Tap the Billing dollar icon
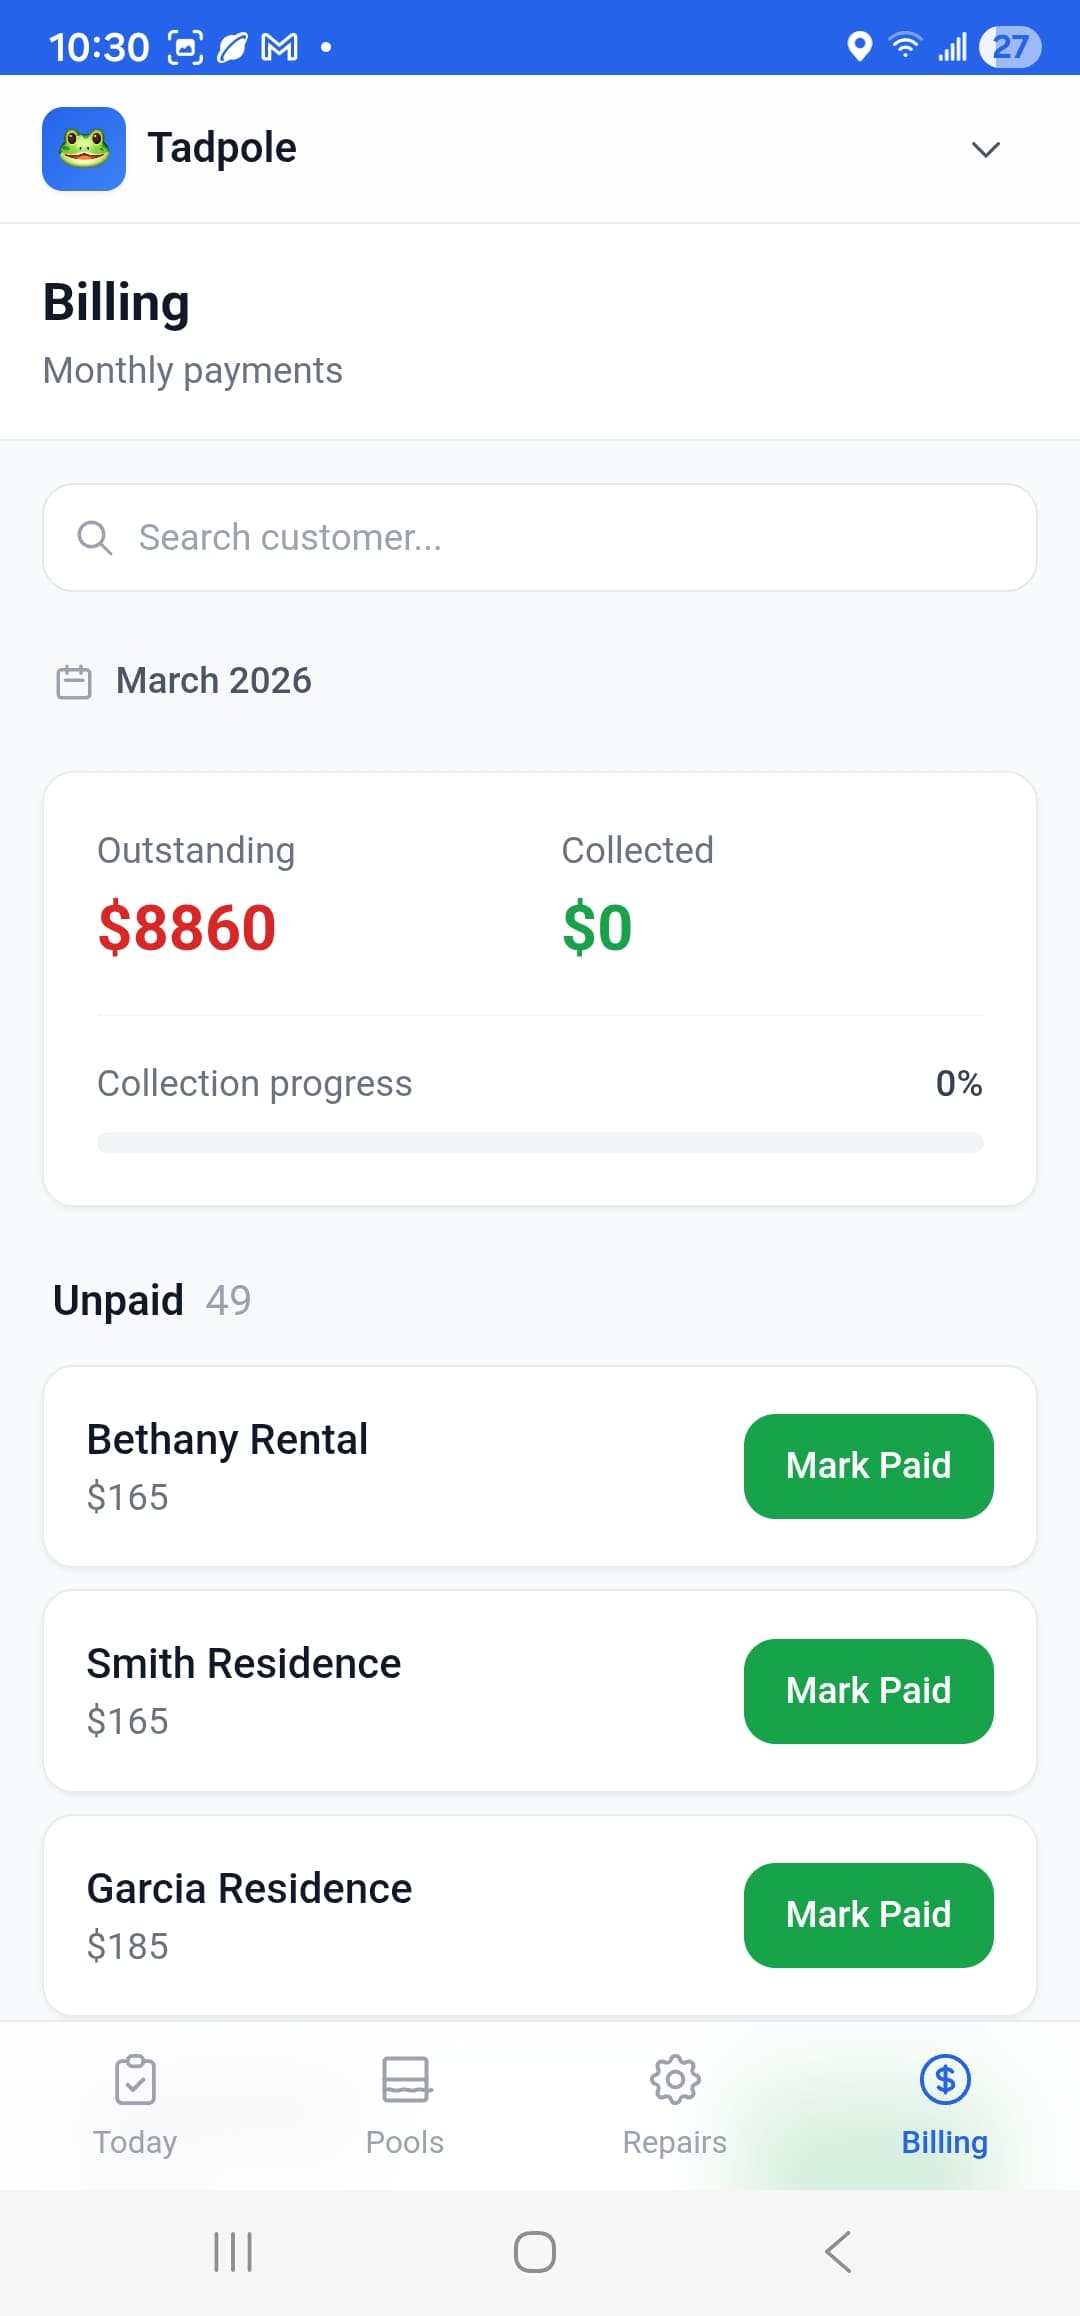 (x=945, y=2080)
